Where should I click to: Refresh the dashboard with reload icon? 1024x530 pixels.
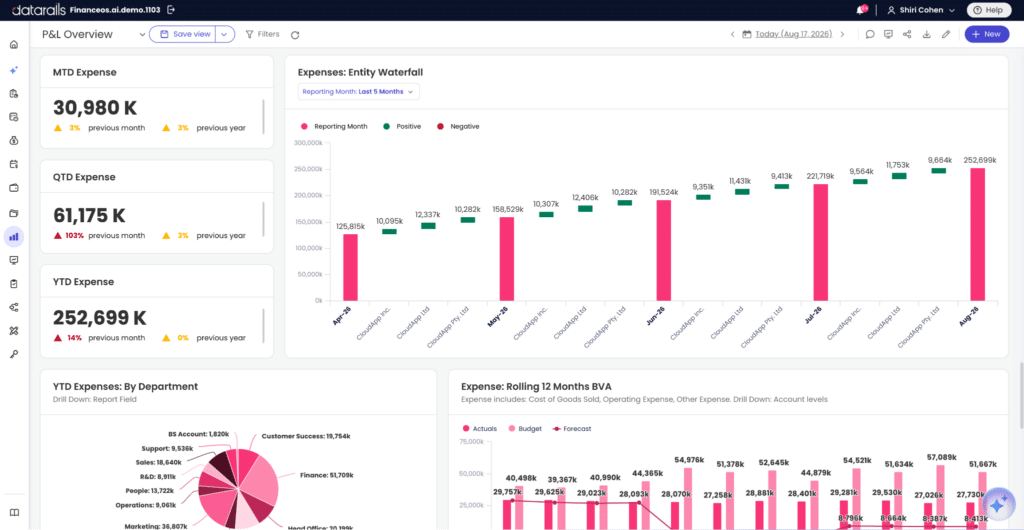295,35
